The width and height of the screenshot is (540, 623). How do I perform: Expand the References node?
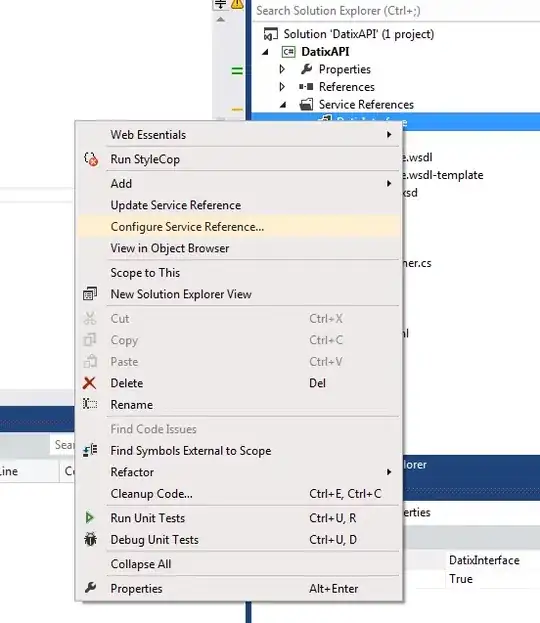click(x=282, y=87)
